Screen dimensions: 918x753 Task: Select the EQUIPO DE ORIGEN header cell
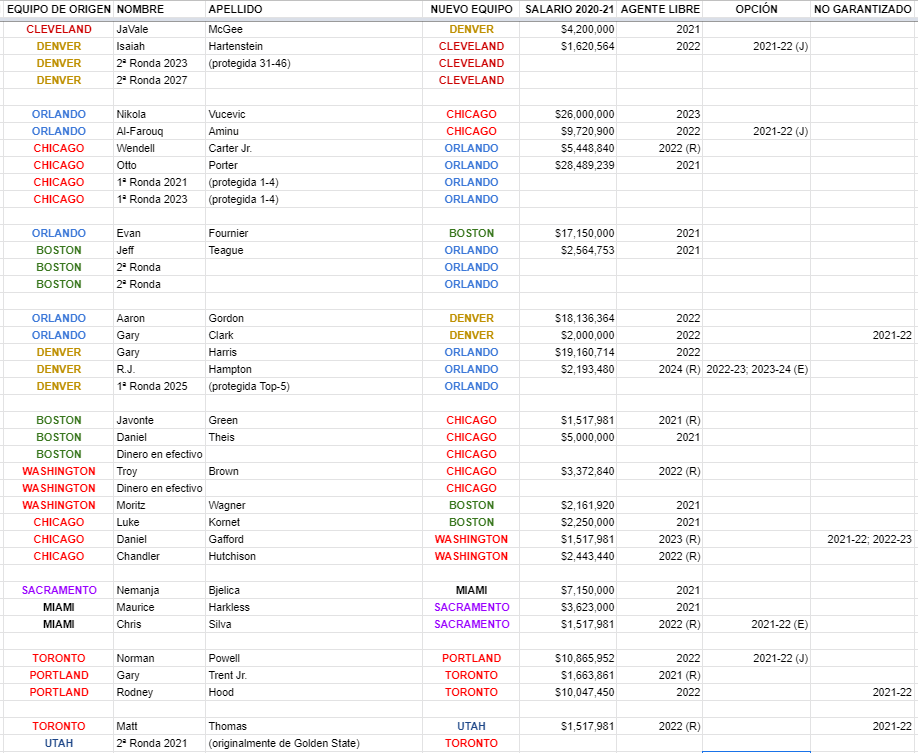[x=59, y=9]
